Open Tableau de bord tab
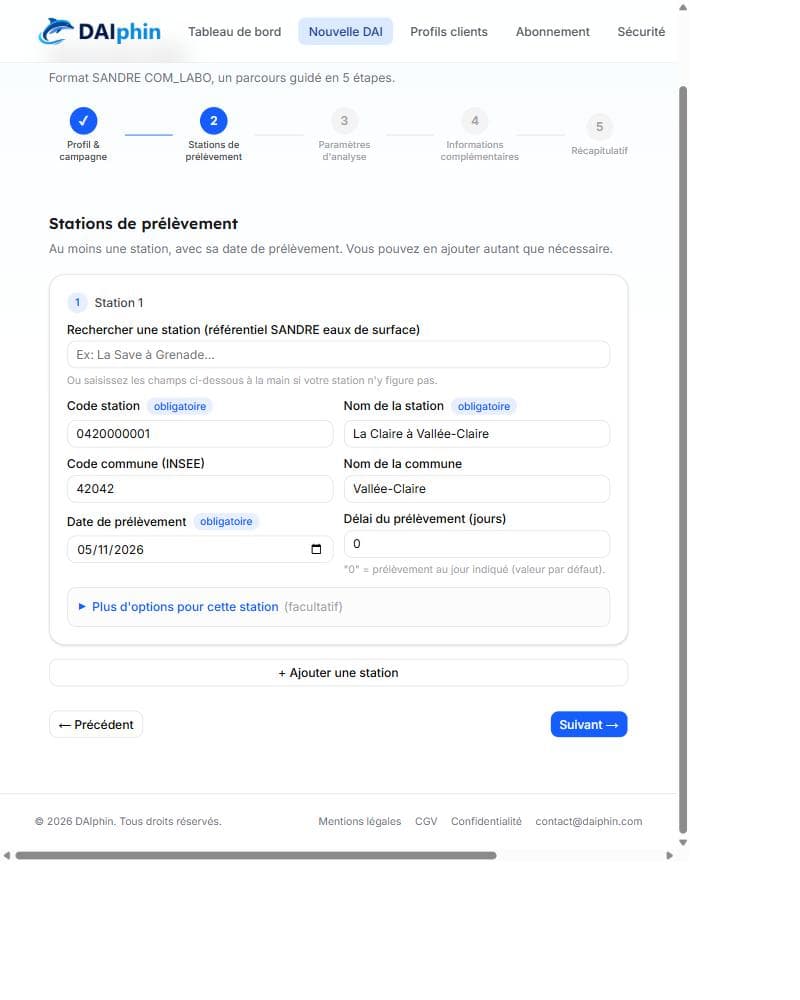This screenshot has height=1000, width=800. coord(234,32)
